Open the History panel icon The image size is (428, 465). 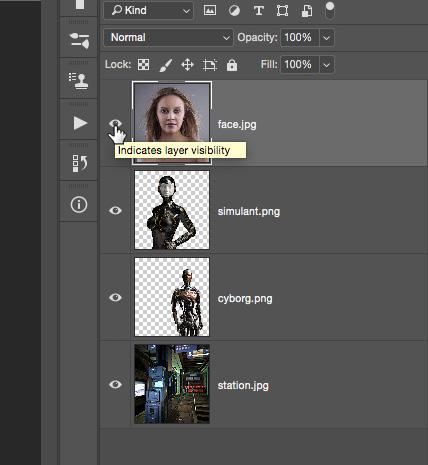(80, 163)
